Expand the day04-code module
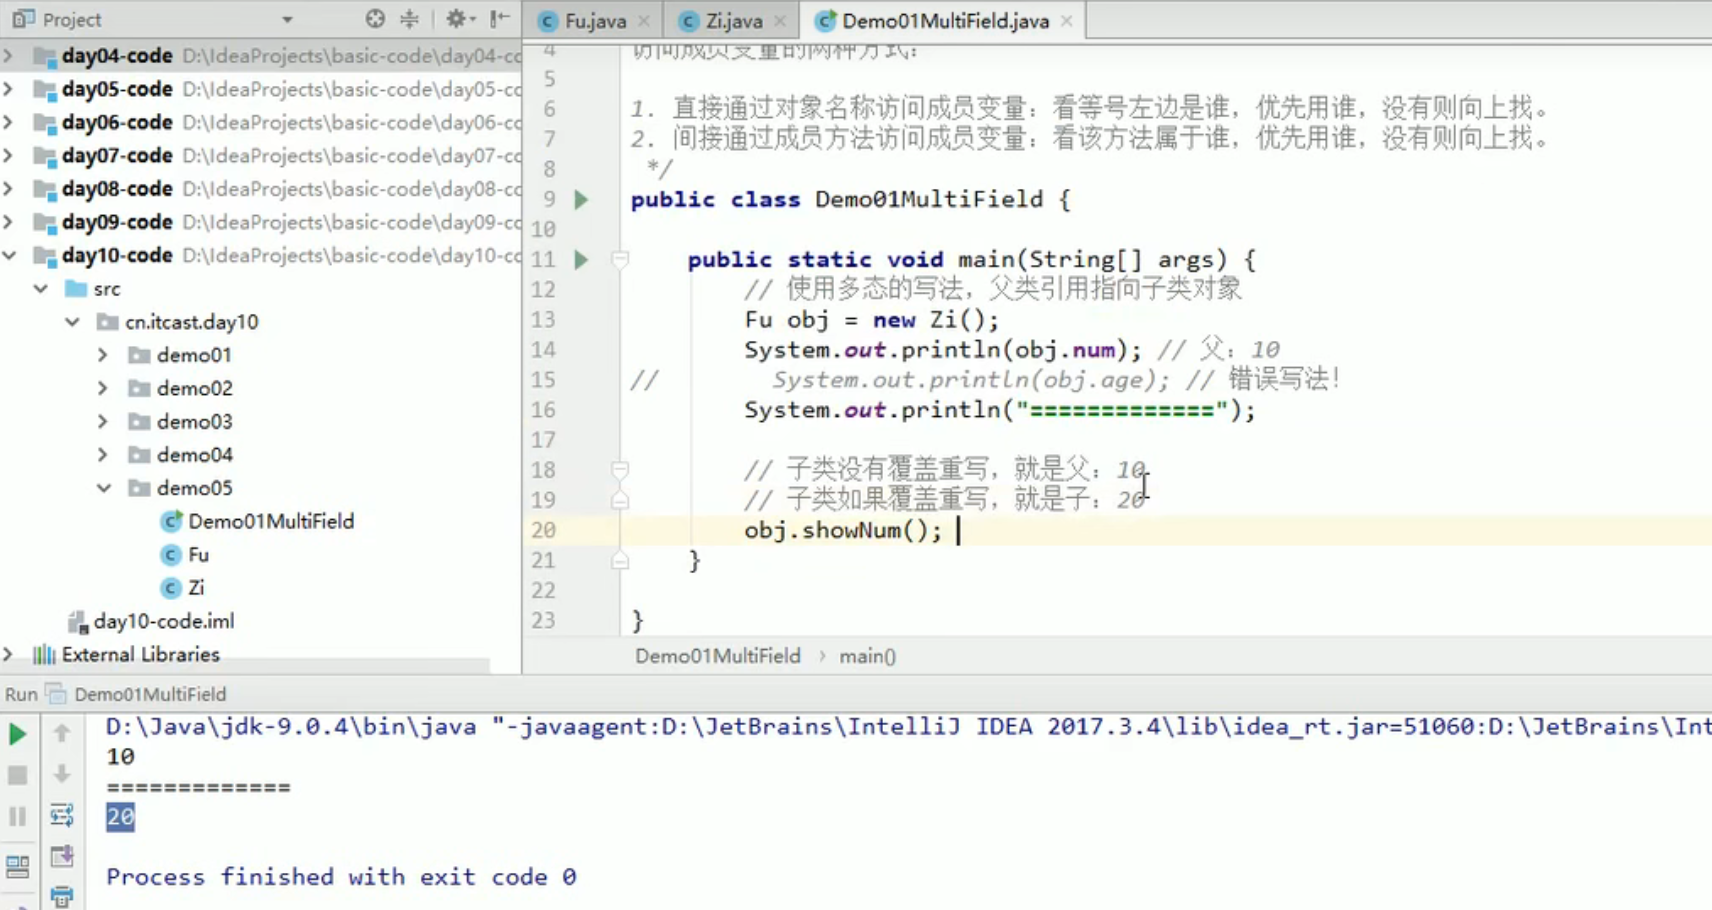Viewport: 1712px width, 910px height. pos(9,56)
